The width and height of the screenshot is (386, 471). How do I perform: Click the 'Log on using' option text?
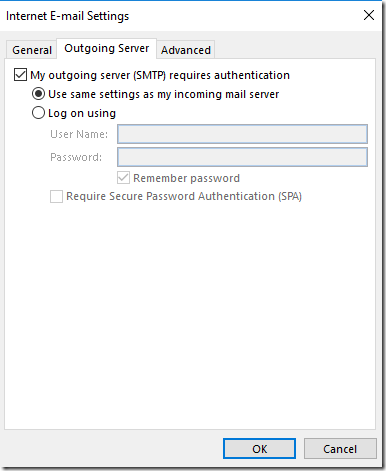pos(82,113)
